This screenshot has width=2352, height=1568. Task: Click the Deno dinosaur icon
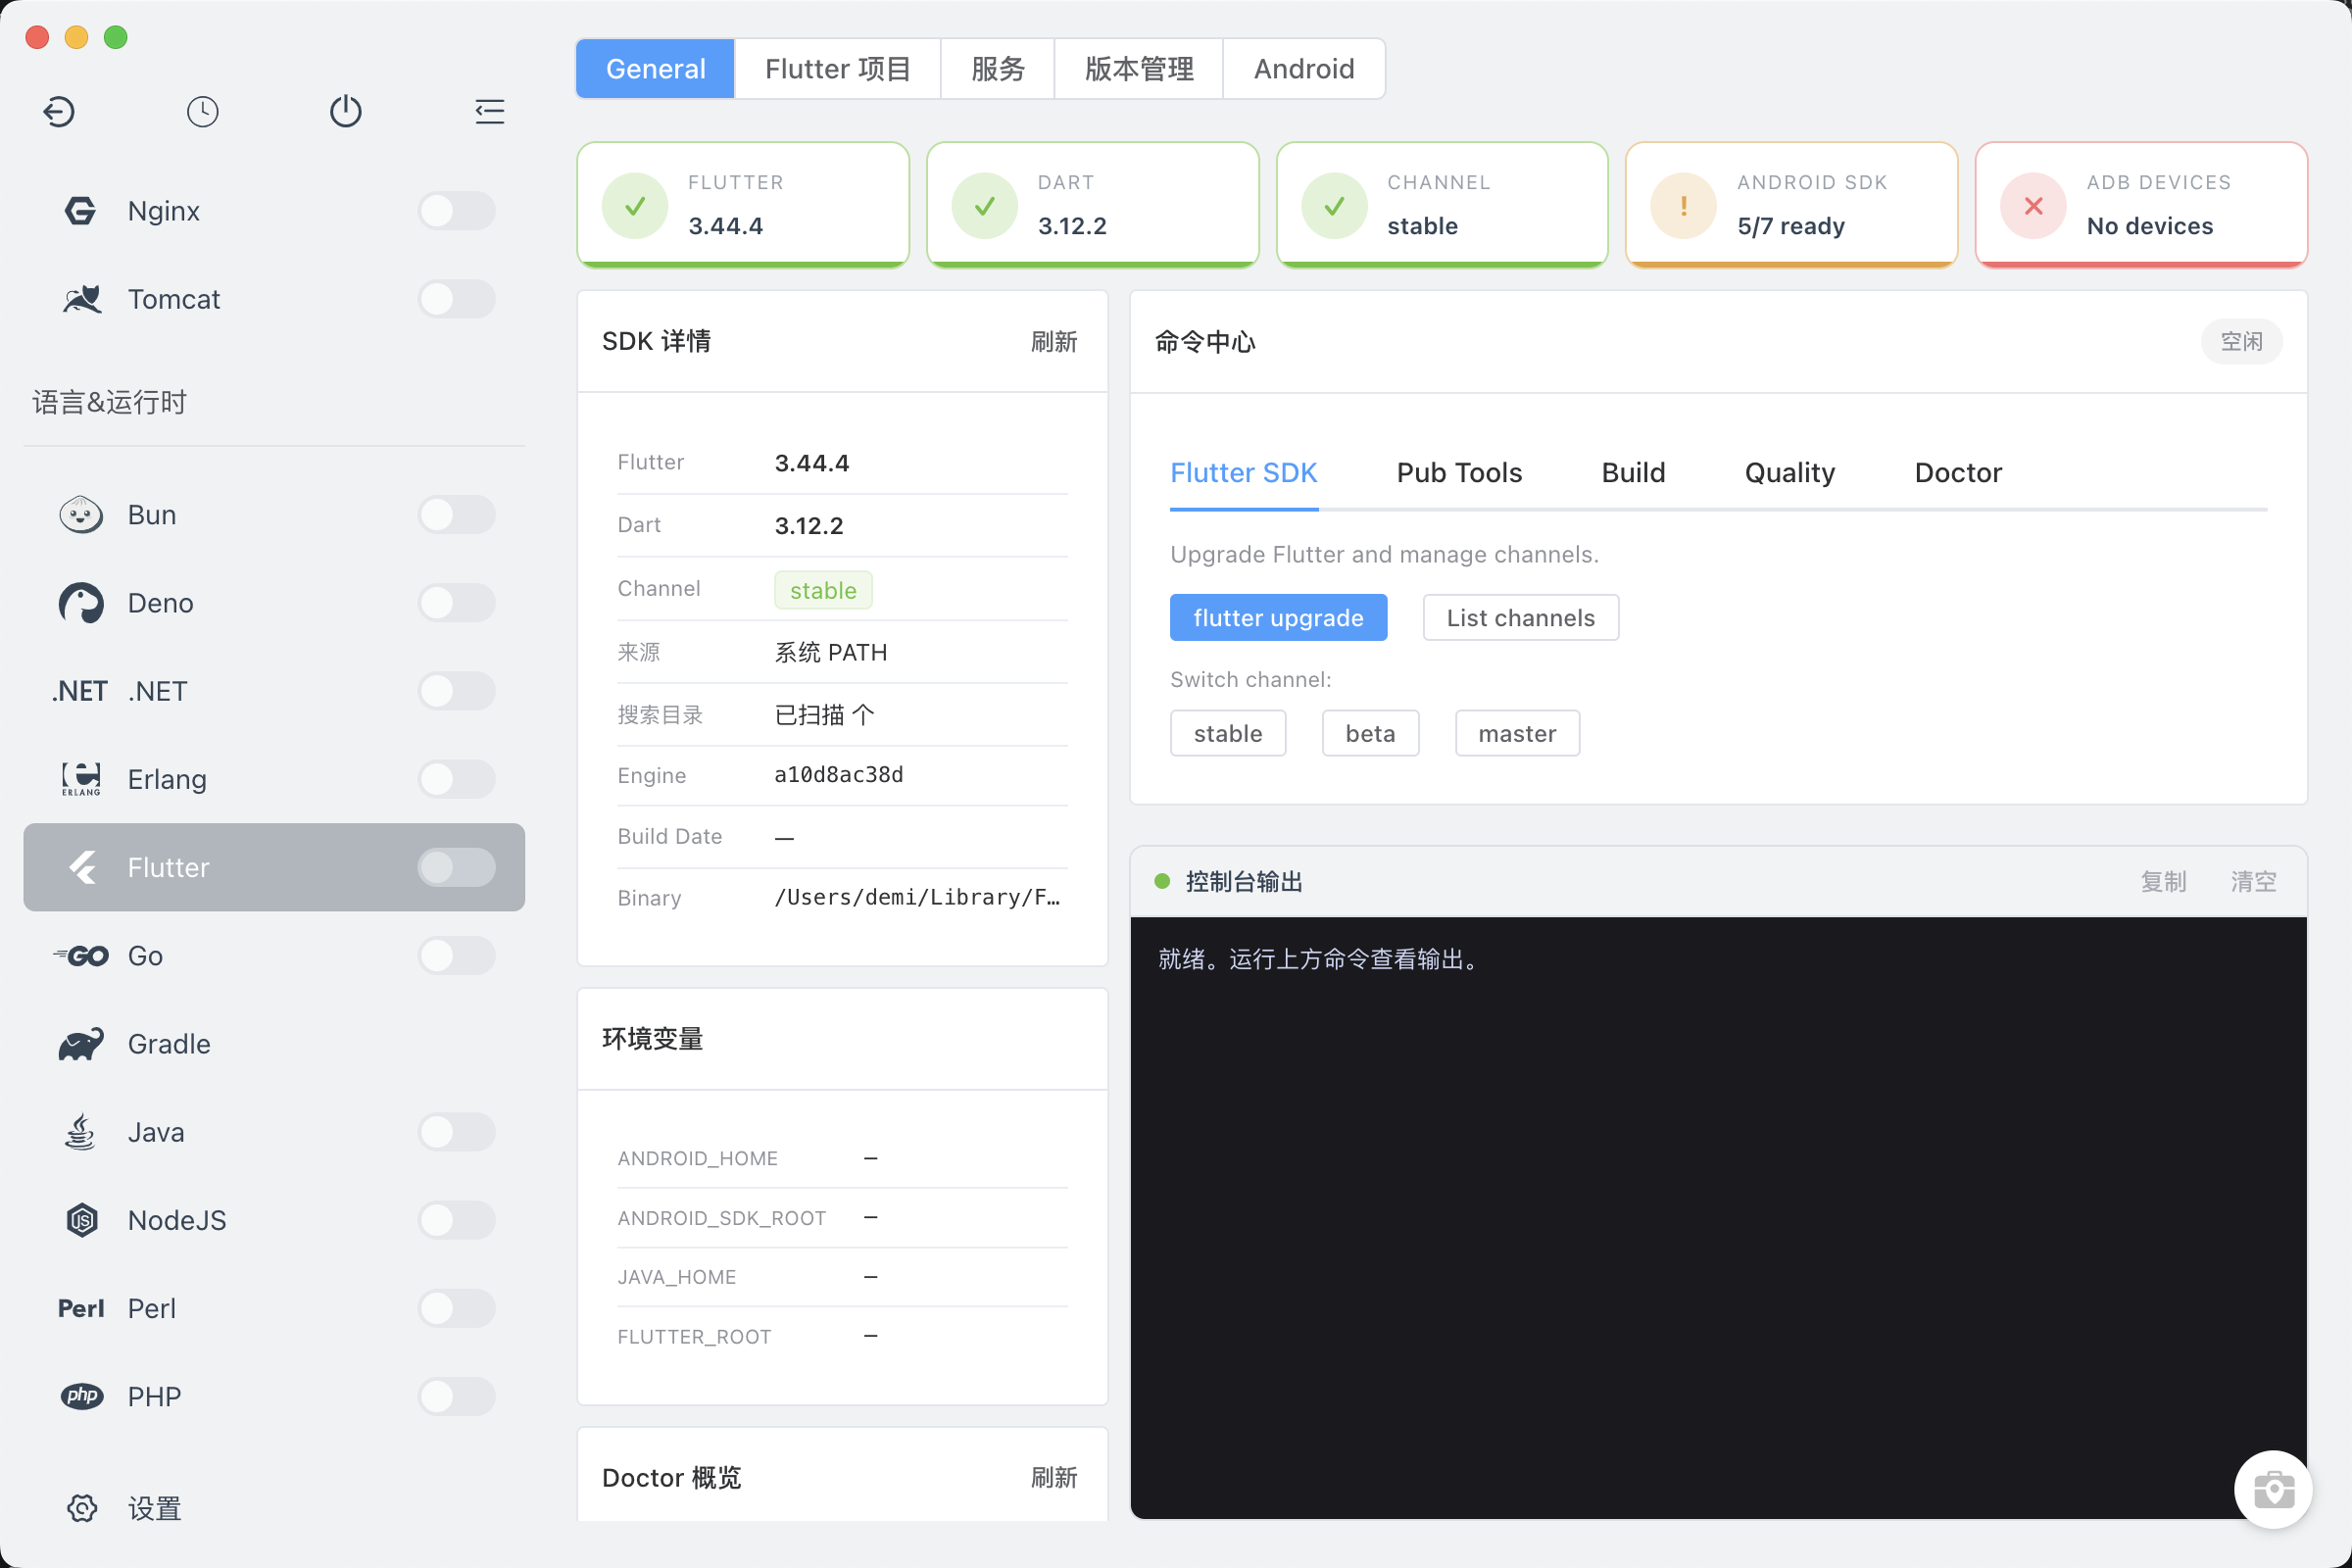pyautogui.click(x=81, y=603)
